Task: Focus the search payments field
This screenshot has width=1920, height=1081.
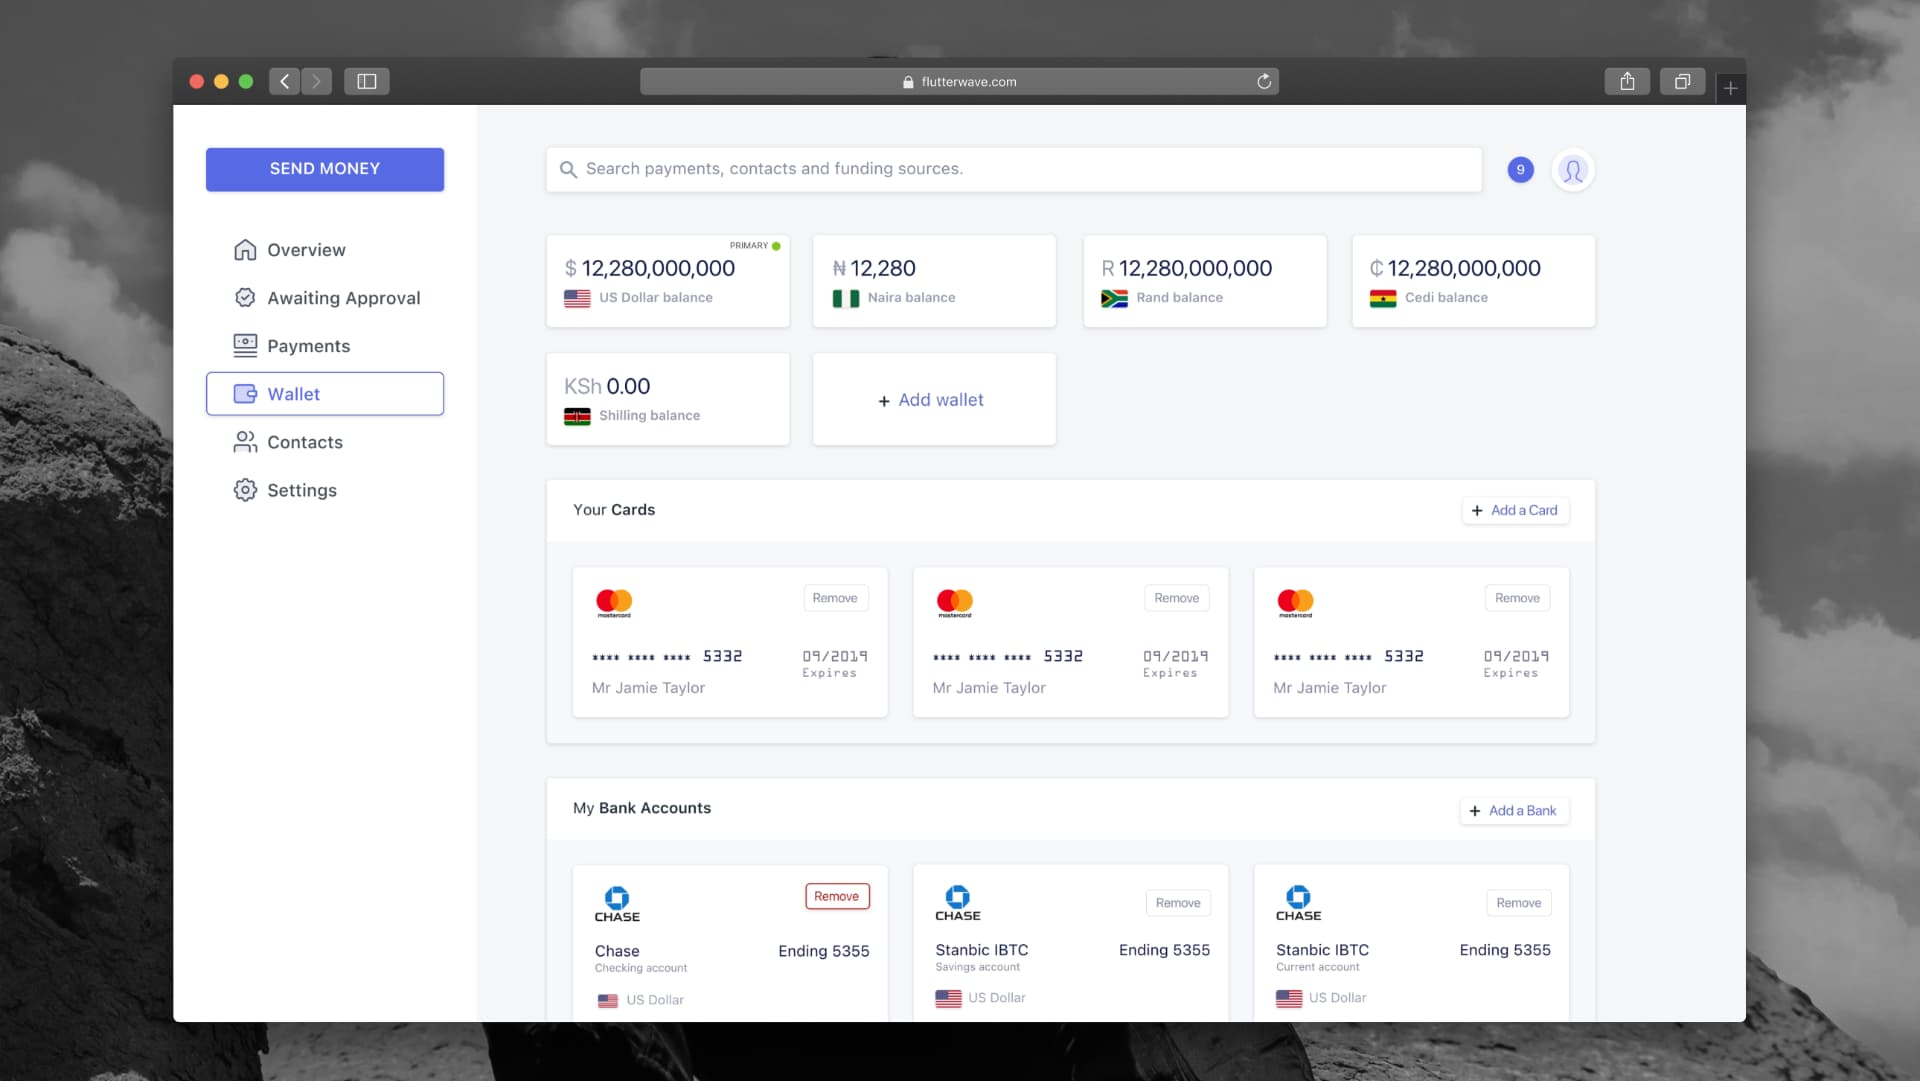Action: click(x=1014, y=169)
